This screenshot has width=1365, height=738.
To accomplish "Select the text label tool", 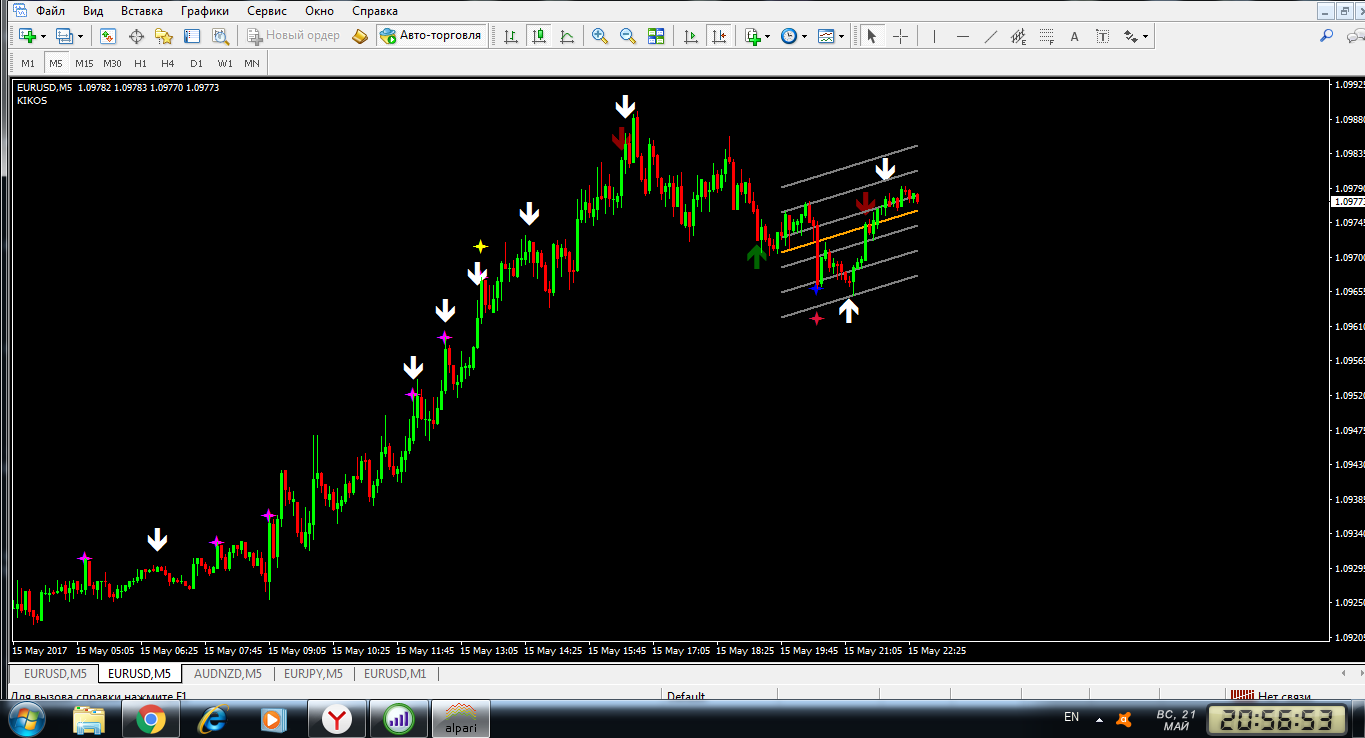I will (1075, 36).
